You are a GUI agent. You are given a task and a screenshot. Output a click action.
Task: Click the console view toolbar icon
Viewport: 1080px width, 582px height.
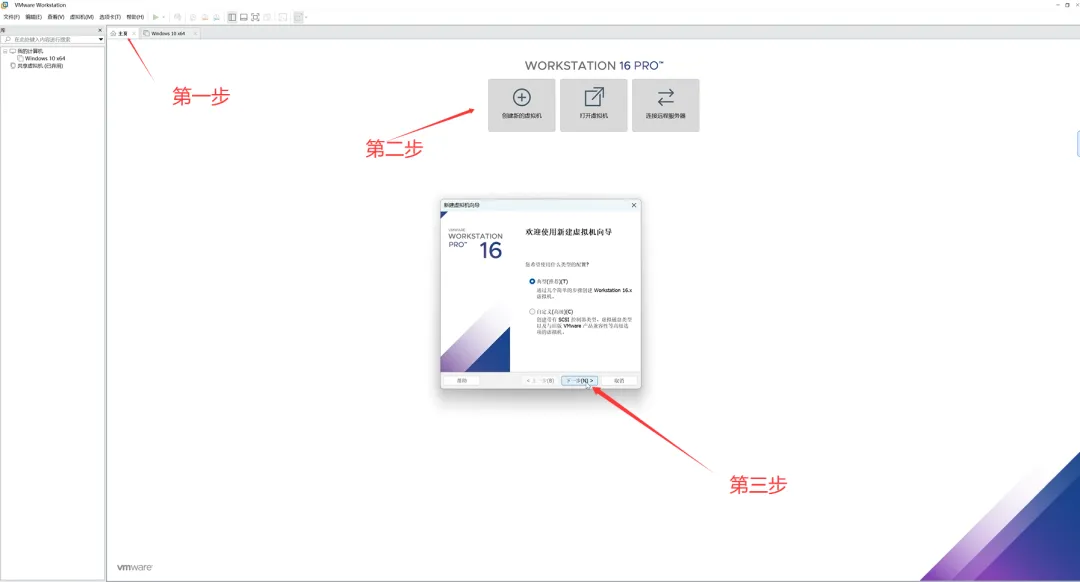(282, 17)
